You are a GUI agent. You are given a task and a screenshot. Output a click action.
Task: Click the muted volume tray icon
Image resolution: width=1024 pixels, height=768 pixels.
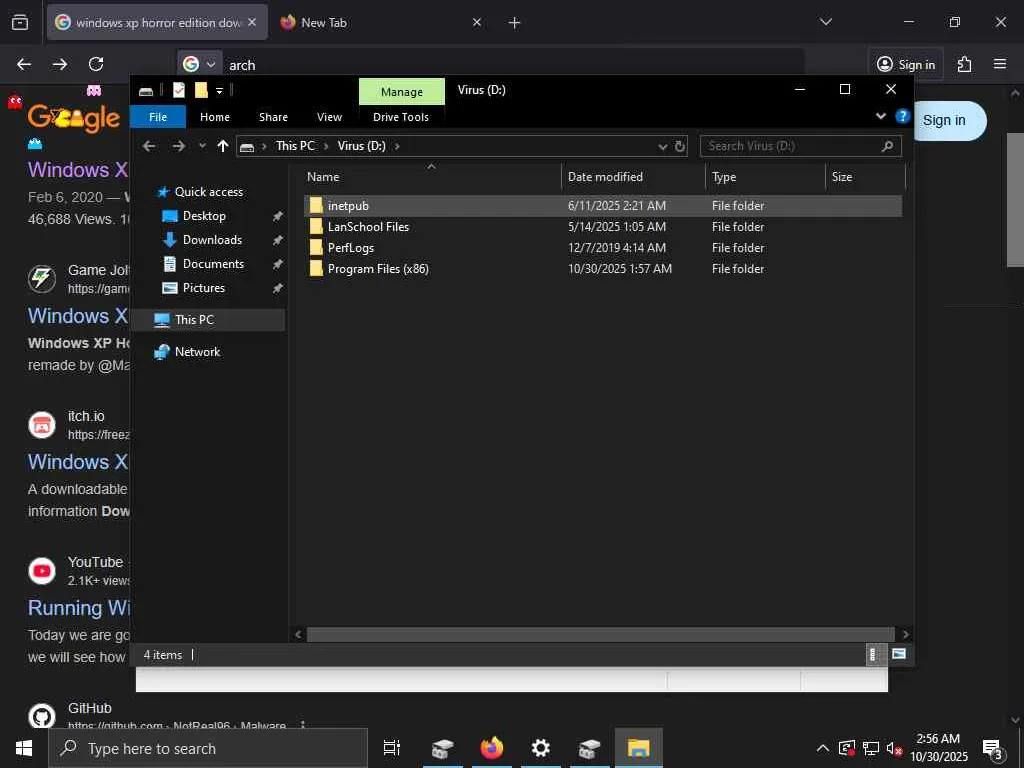pyautogui.click(x=894, y=748)
